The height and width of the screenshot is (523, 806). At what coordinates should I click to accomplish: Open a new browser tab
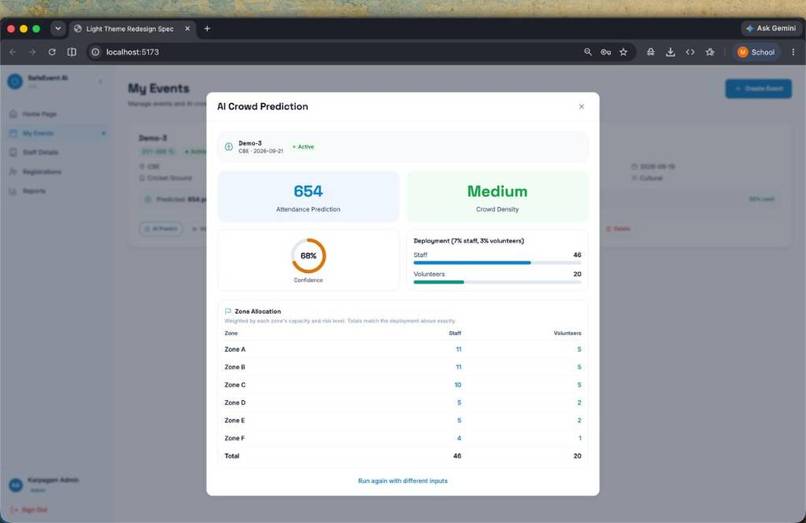click(x=207, y=29)
